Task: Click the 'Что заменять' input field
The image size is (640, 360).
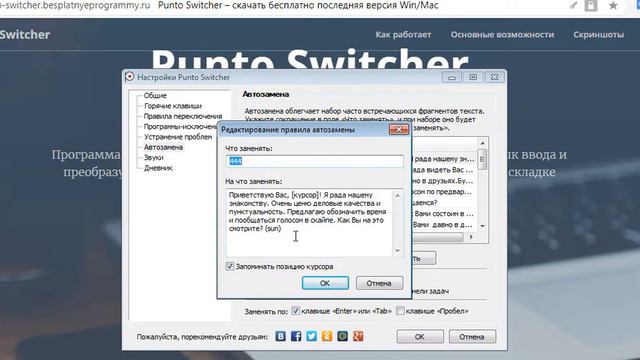Action: 314,161
